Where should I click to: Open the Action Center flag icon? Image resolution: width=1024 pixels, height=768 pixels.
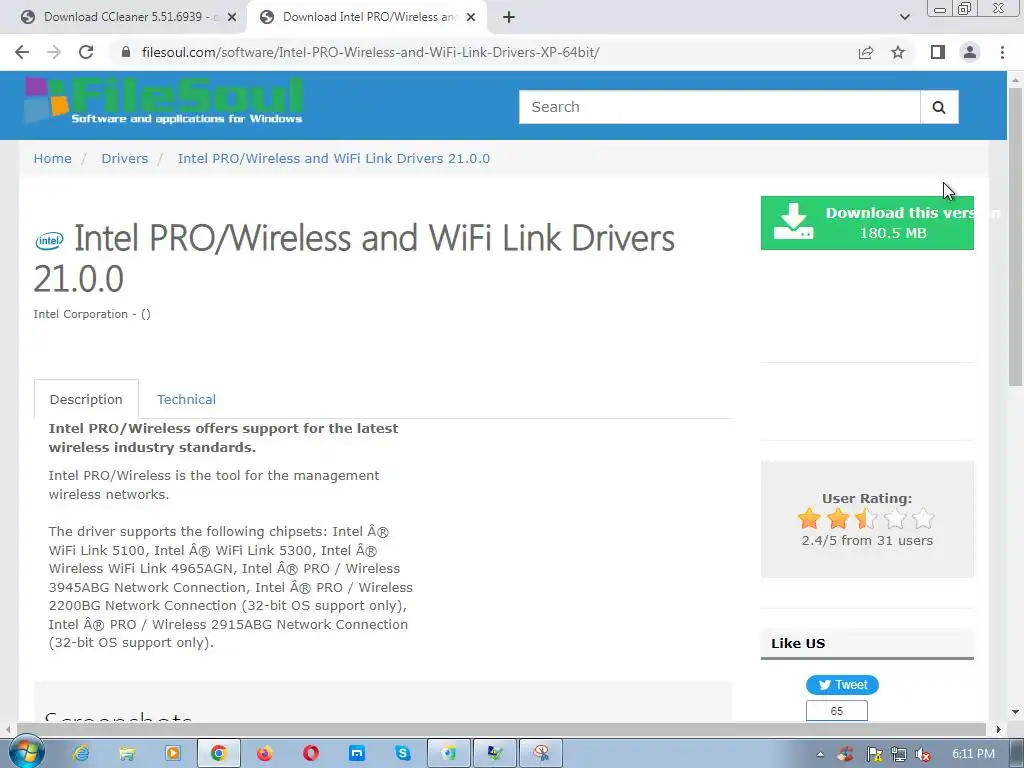[874, 754]
